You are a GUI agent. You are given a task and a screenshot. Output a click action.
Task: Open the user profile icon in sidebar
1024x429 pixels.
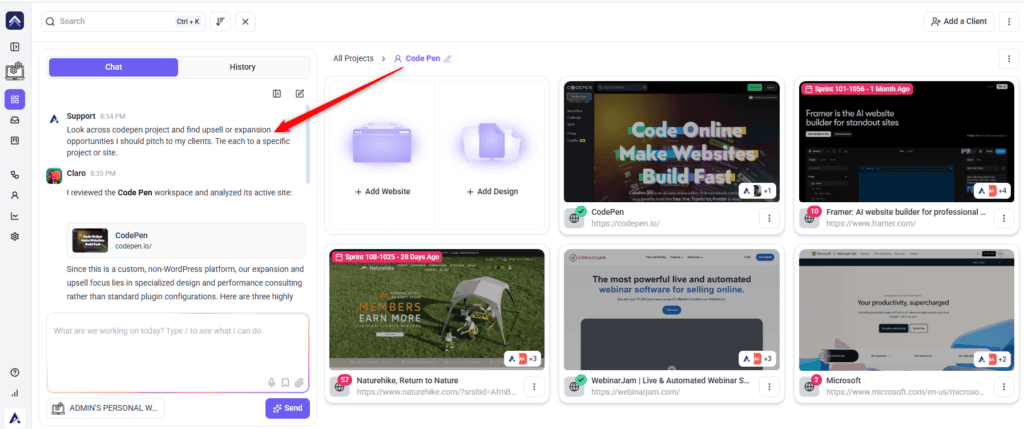coord(14,195)
